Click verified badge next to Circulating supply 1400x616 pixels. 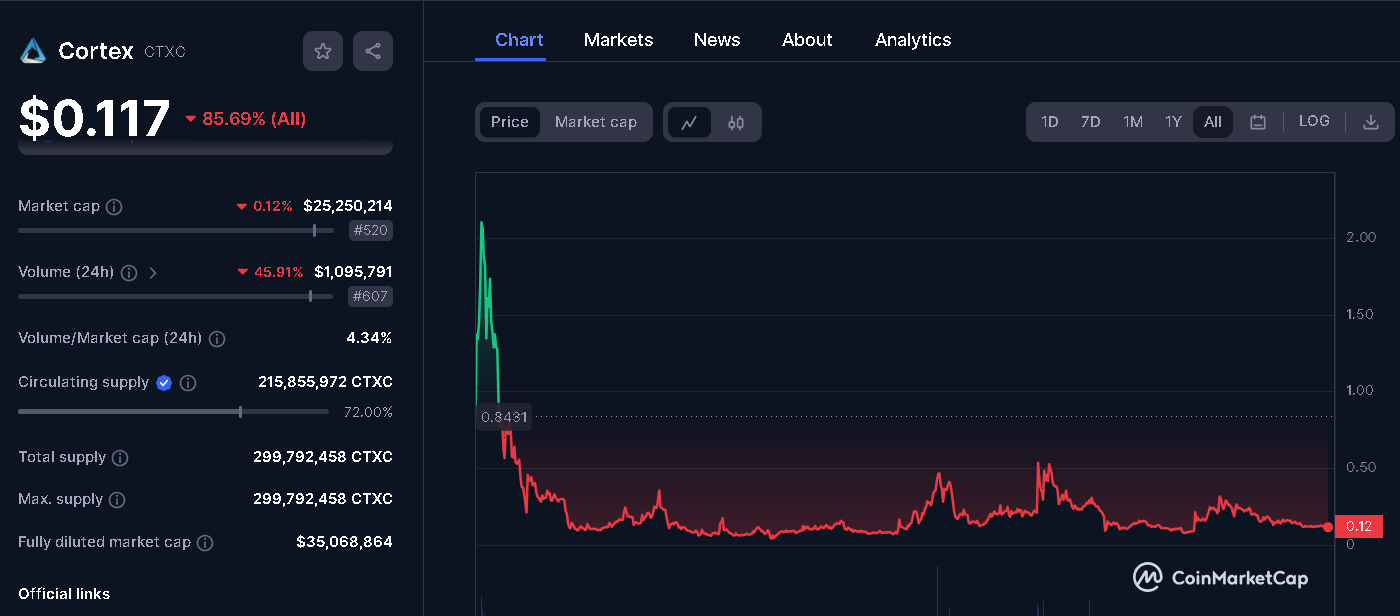coord(164,383)
